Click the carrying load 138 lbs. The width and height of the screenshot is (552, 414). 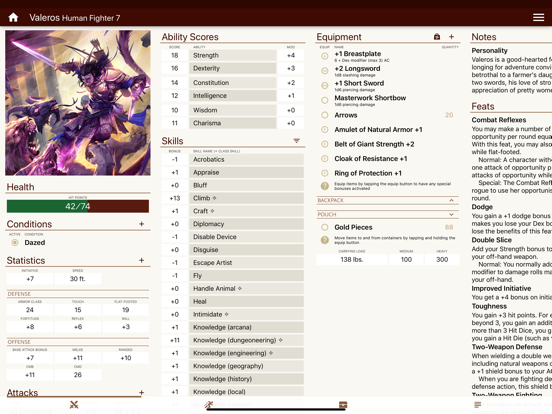click(352, 259)
